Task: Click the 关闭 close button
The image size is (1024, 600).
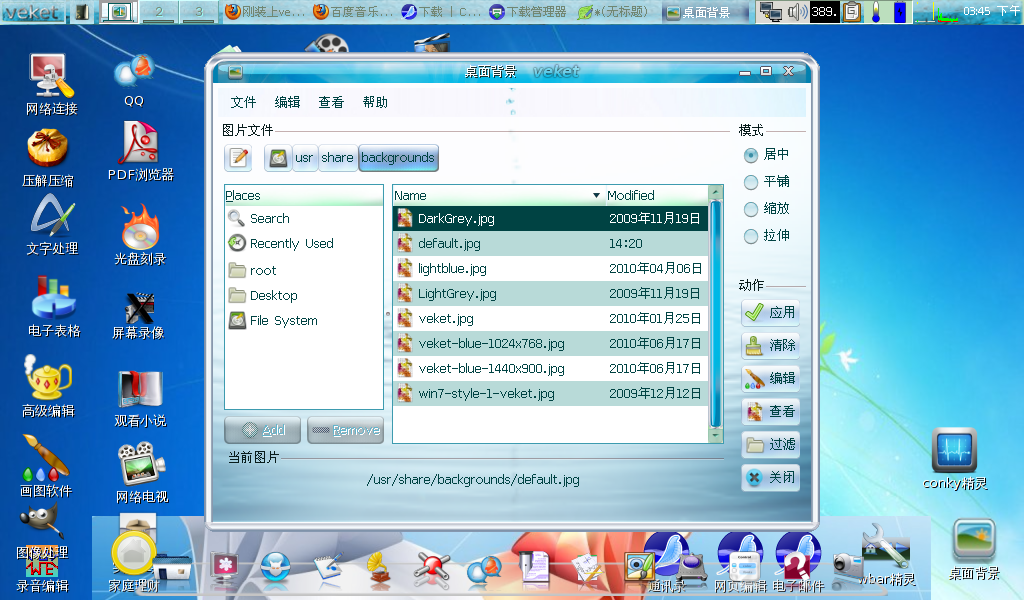Action: point(771,477)
